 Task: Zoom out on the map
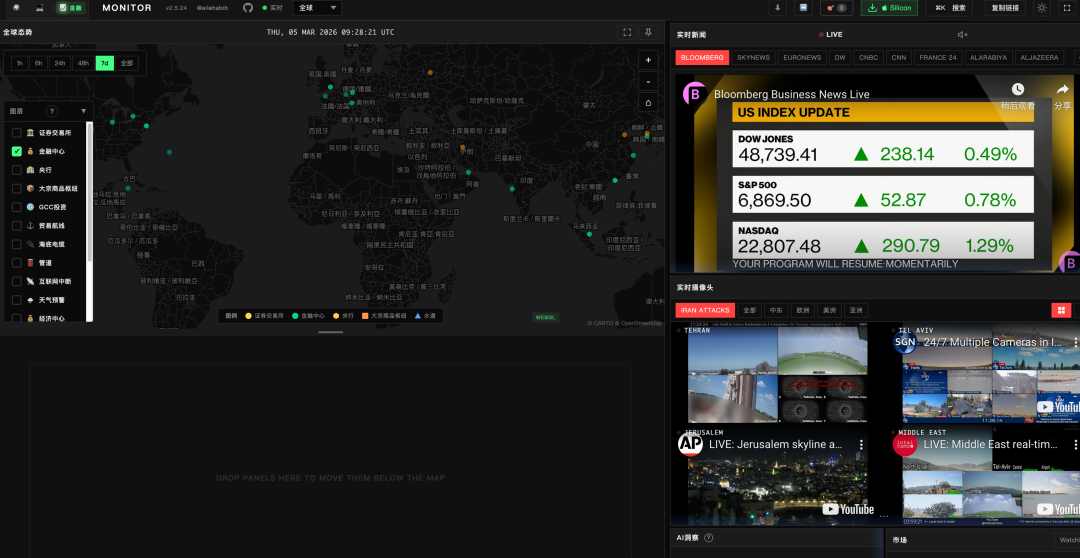(648, 81)
